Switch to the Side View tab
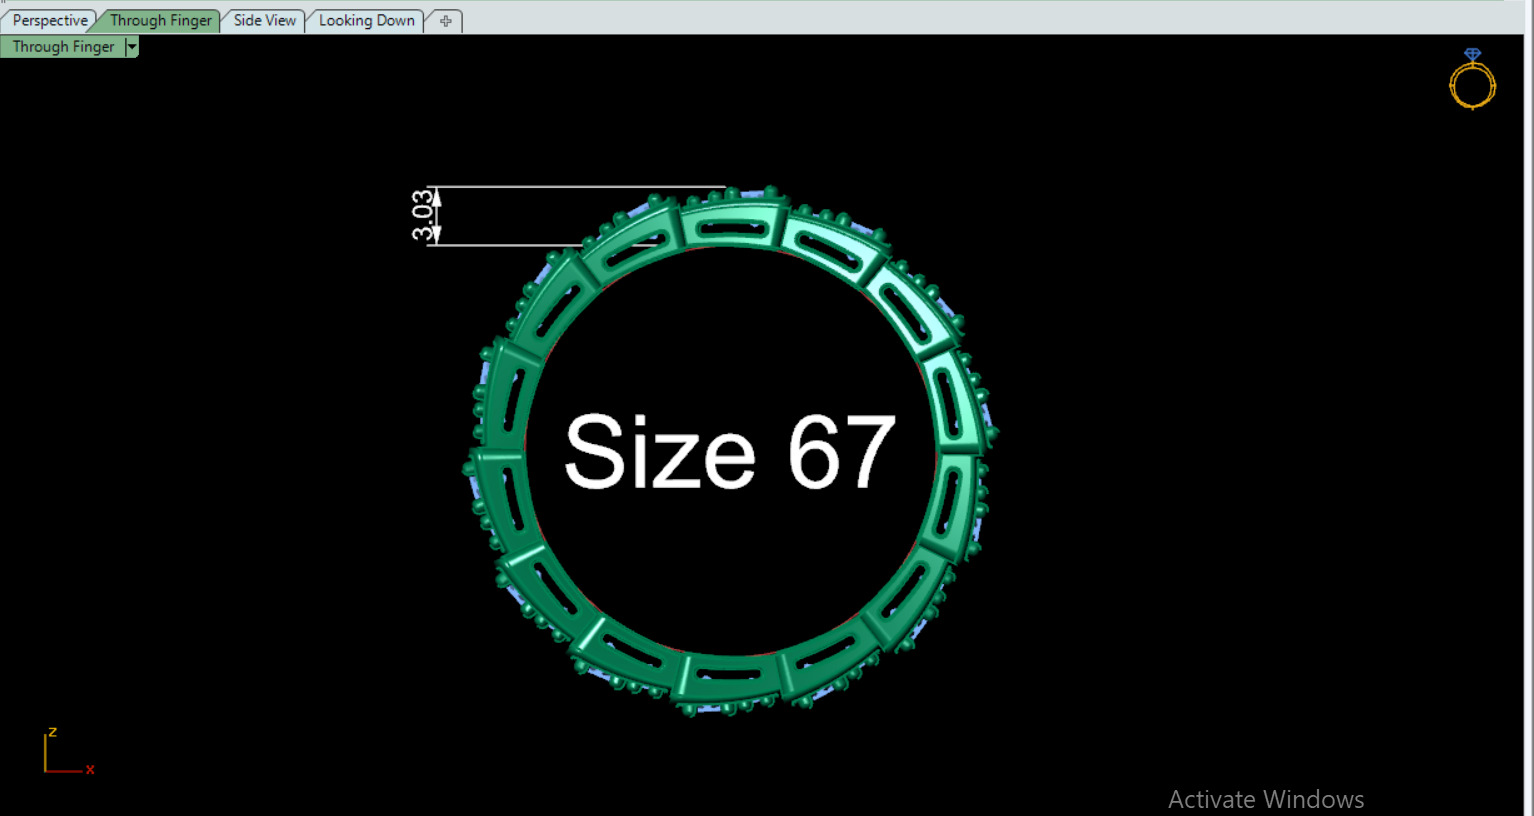Screen dimensions: 1534x816 (x=265, y=20)
